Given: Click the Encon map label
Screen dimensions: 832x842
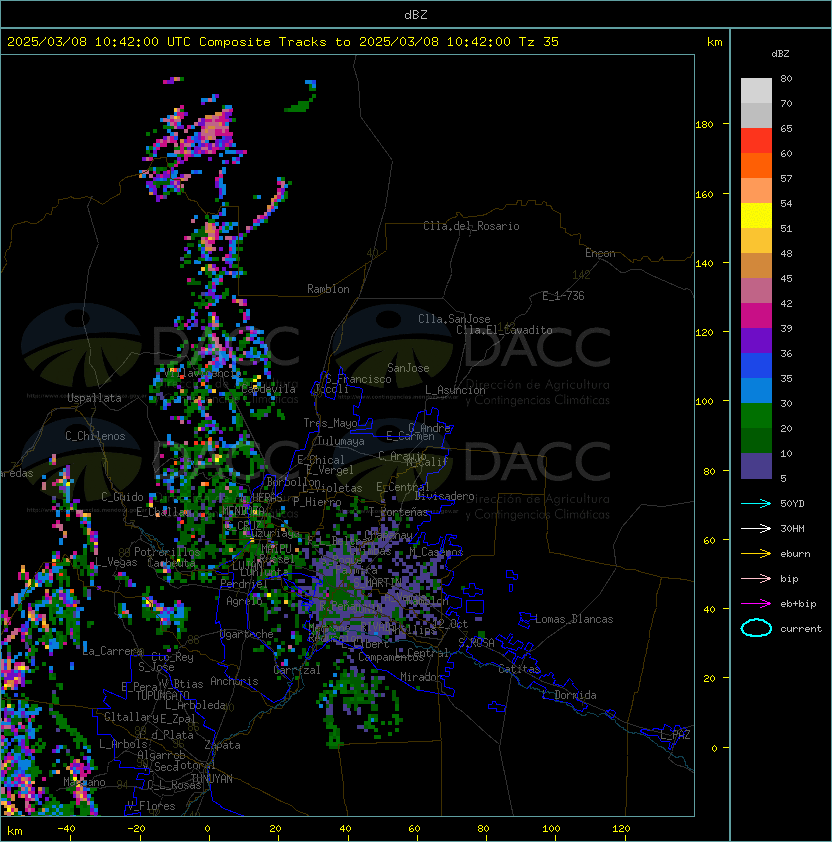Looking at the screenshot, I should 600,253.
